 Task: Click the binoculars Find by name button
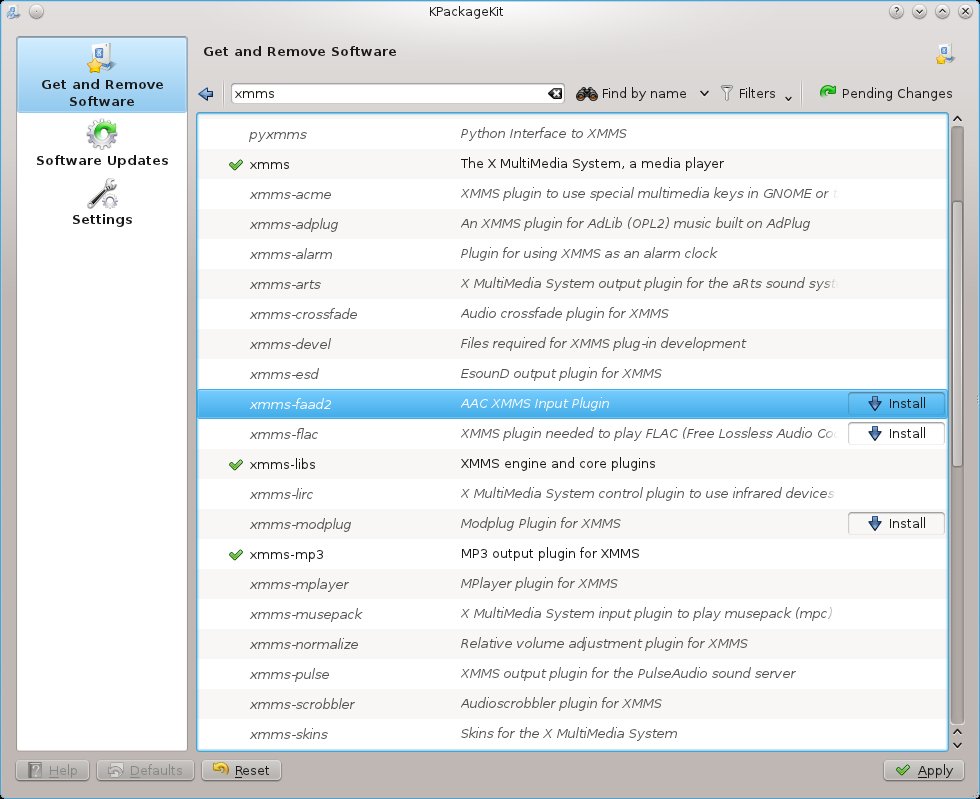631,94
